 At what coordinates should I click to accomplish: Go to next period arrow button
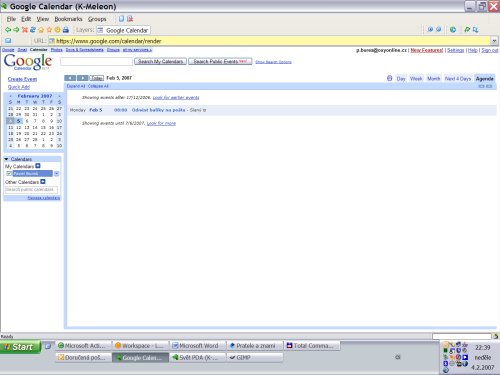pos(82,78)
